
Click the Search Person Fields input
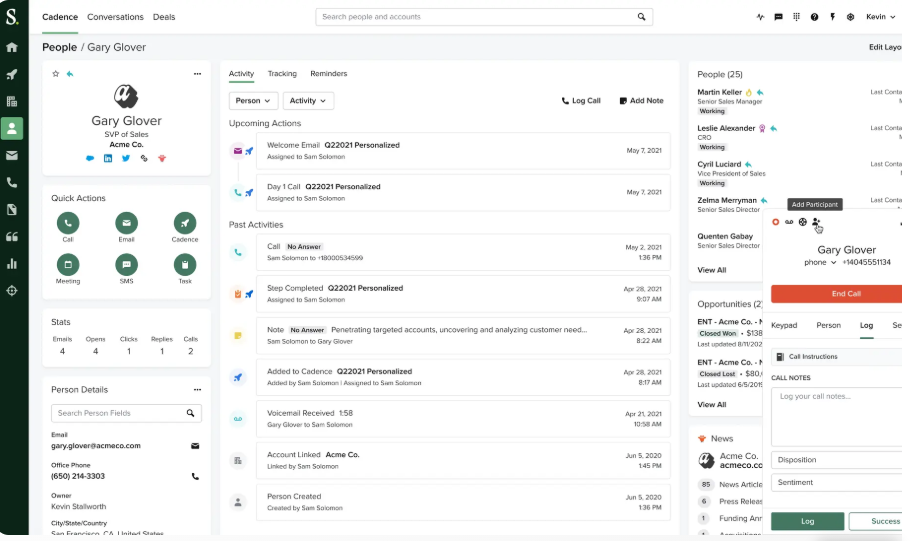pyautogui.click(x=126, y=413)
